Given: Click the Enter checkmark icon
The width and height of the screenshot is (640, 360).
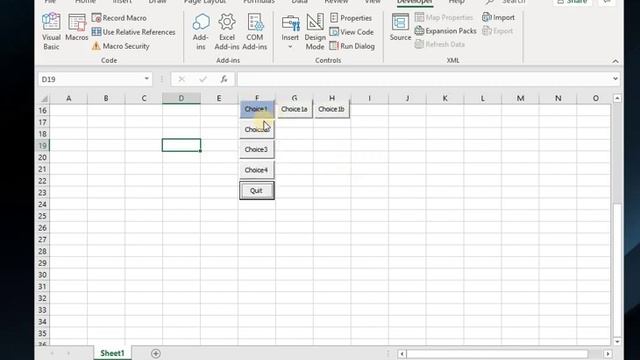Looking at the screenshot, I should [x=203, y=79].
